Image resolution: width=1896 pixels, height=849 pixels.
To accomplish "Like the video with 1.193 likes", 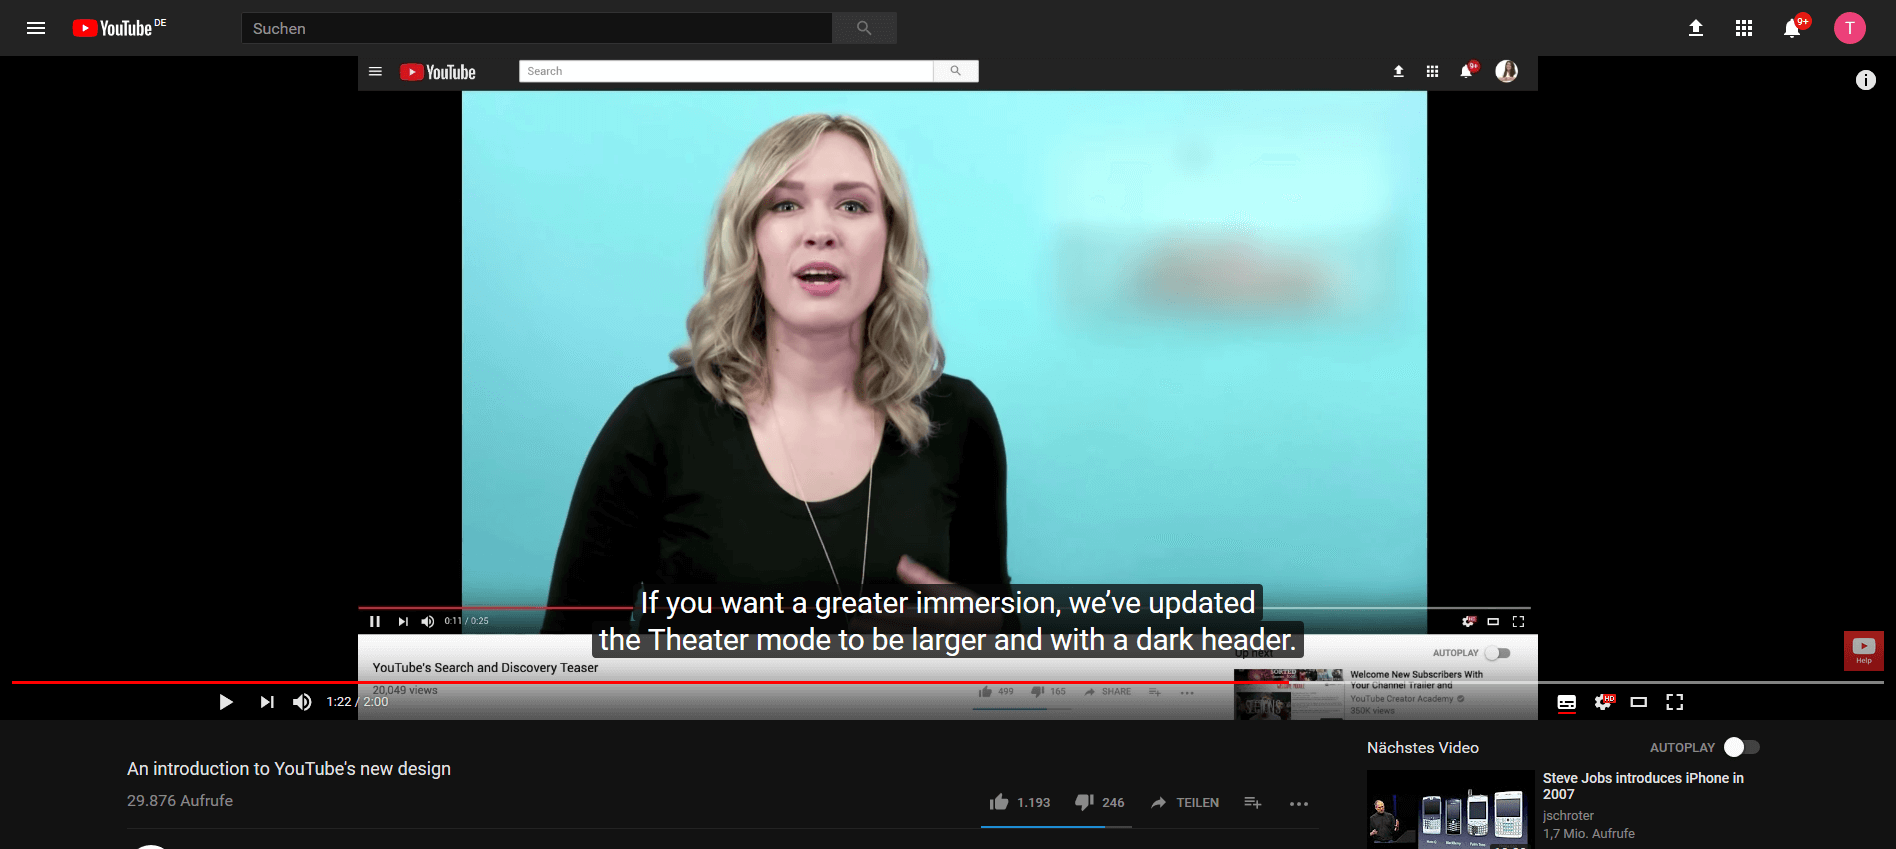I will [x=1019, y=802].
